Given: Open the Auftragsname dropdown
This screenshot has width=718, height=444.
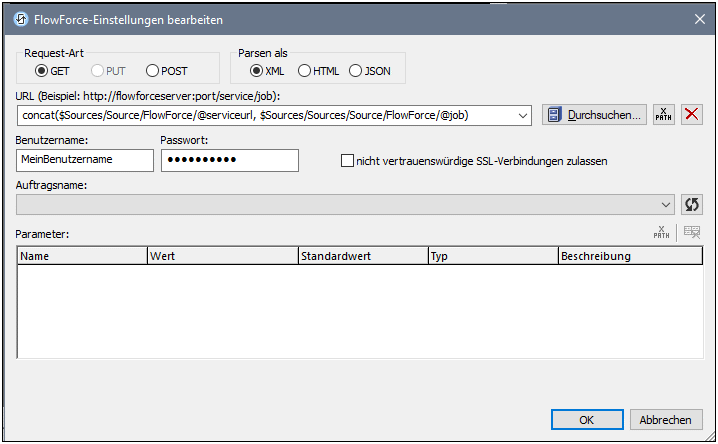Looking at the screenshot, I should tap(667, 204).
